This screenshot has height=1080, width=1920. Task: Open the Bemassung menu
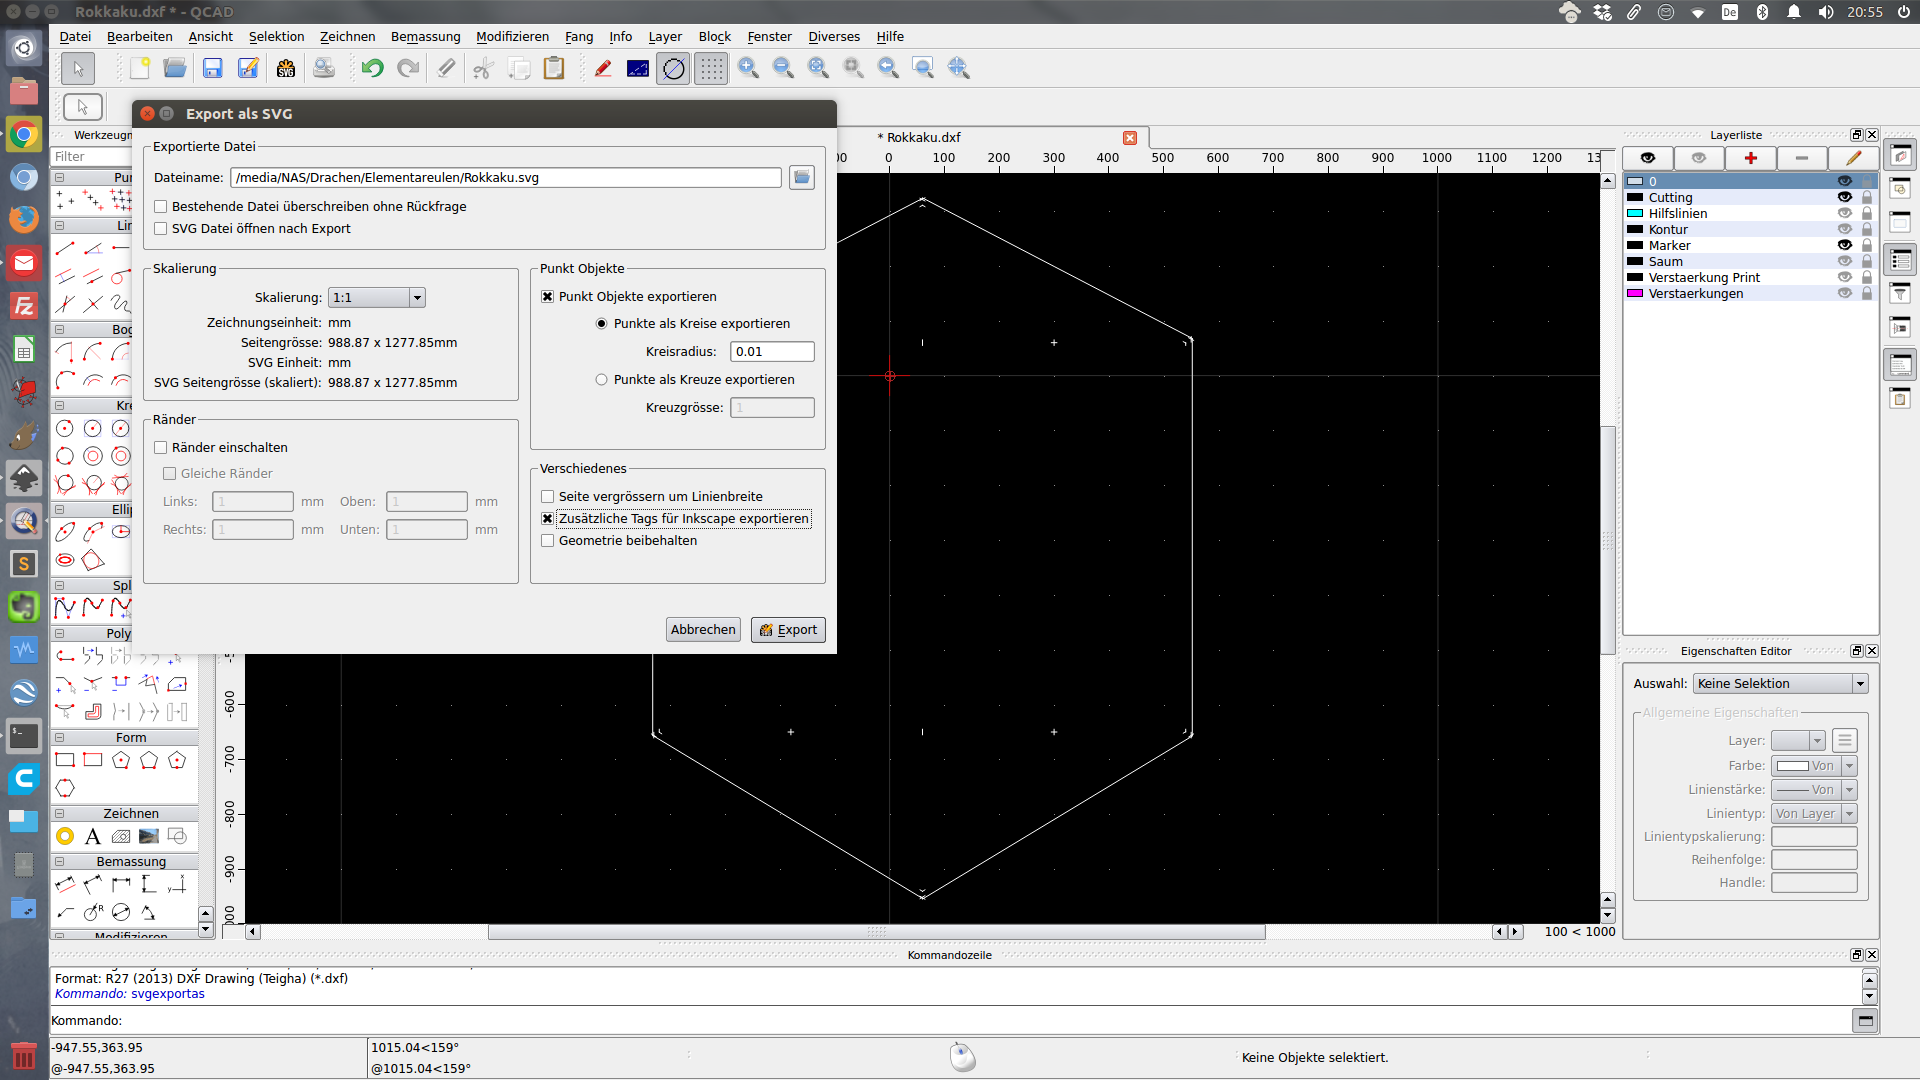coord(425,37)
